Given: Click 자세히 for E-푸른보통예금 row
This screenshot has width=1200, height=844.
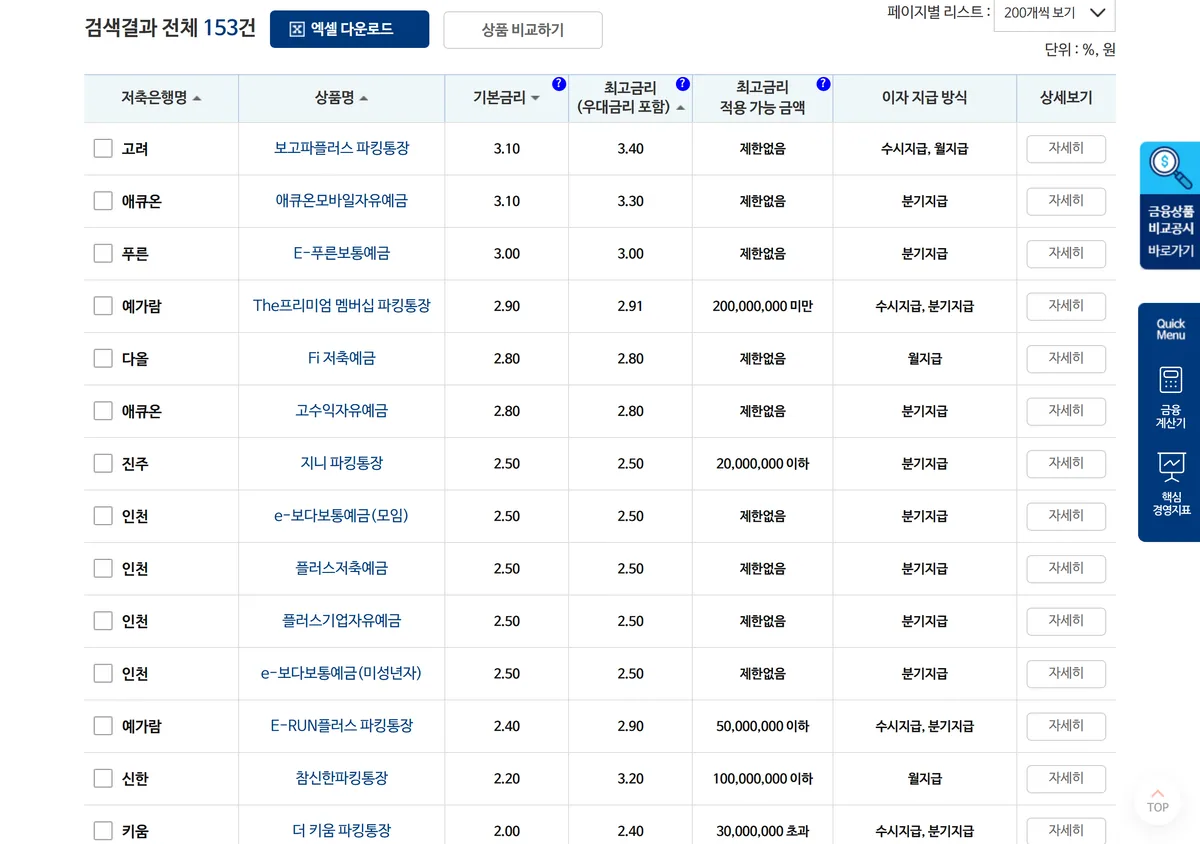Looking at the screenshot, I should tap(1066, 254).
